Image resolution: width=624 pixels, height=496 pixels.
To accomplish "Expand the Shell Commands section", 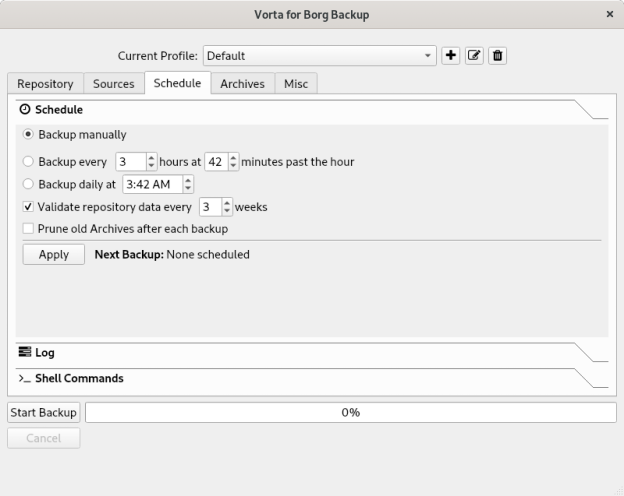I will click(x=79, y=379).
